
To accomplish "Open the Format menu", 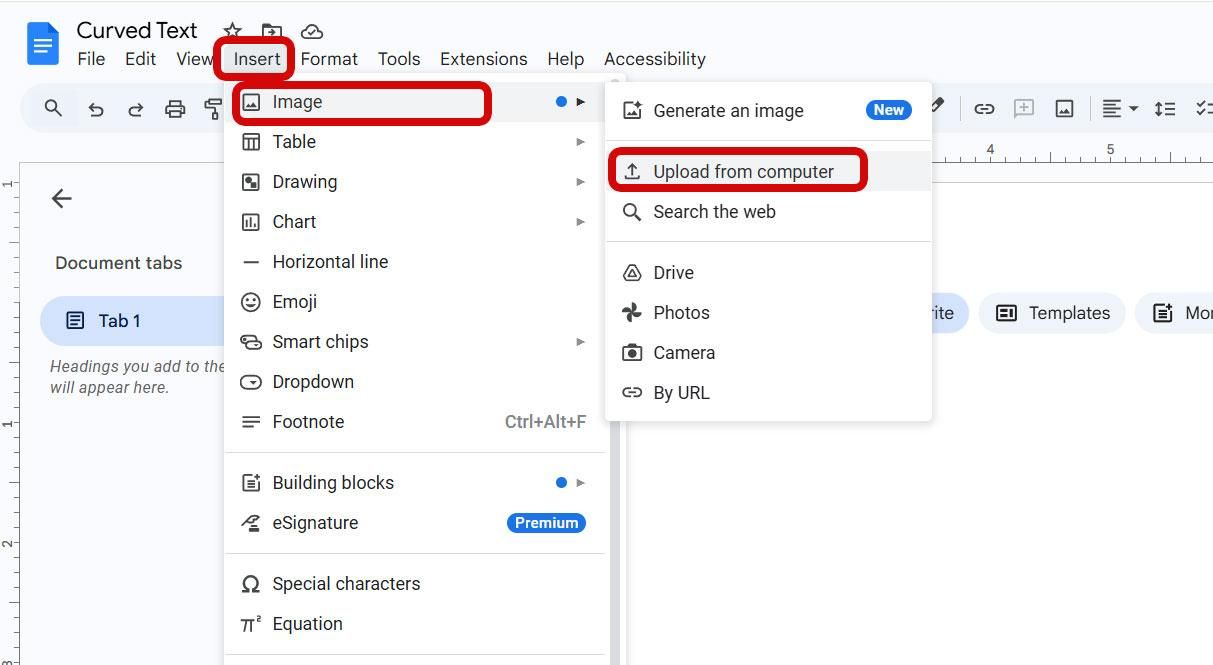I will pyautogui.click(x=329, y=58).
